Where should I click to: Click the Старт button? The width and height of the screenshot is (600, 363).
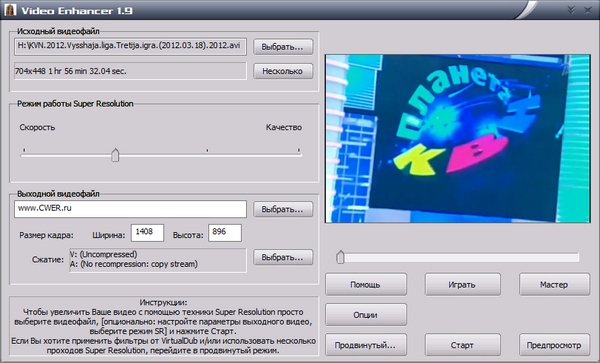(x=462, y=345)
